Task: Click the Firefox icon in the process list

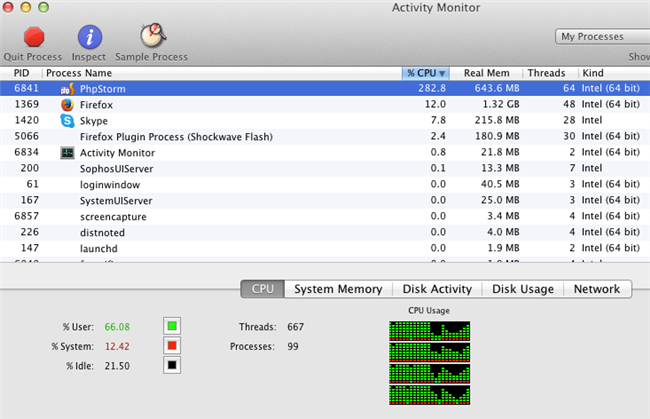Action: (x=67, y=105)
